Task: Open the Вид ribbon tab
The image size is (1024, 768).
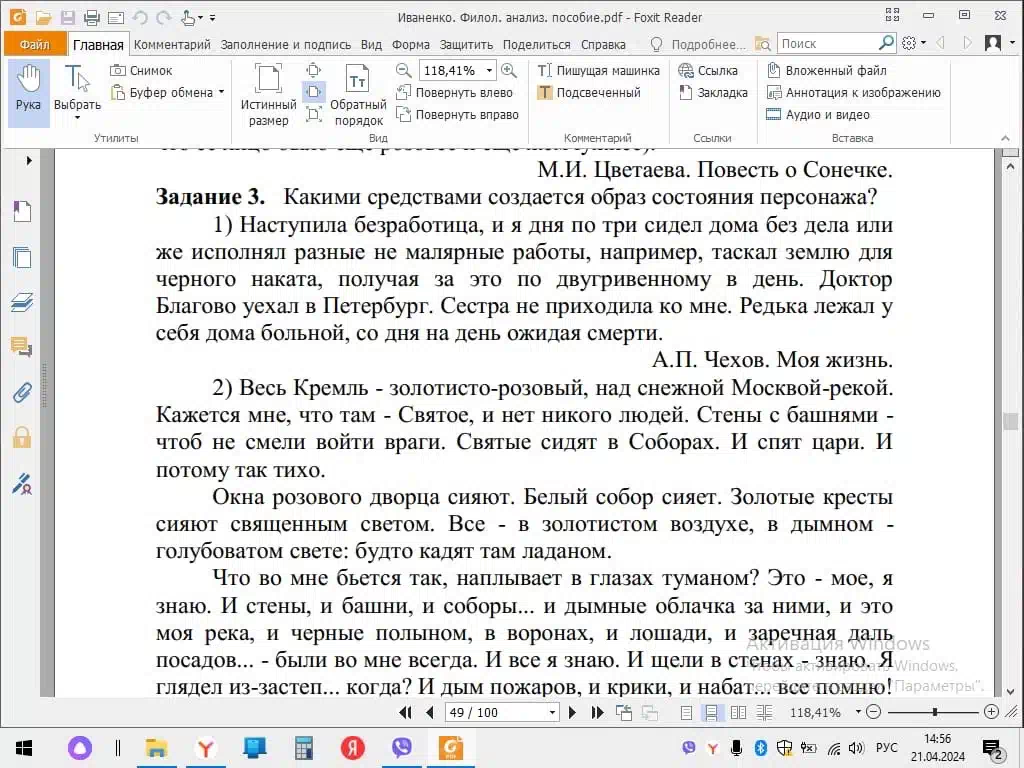Action: 371,44
